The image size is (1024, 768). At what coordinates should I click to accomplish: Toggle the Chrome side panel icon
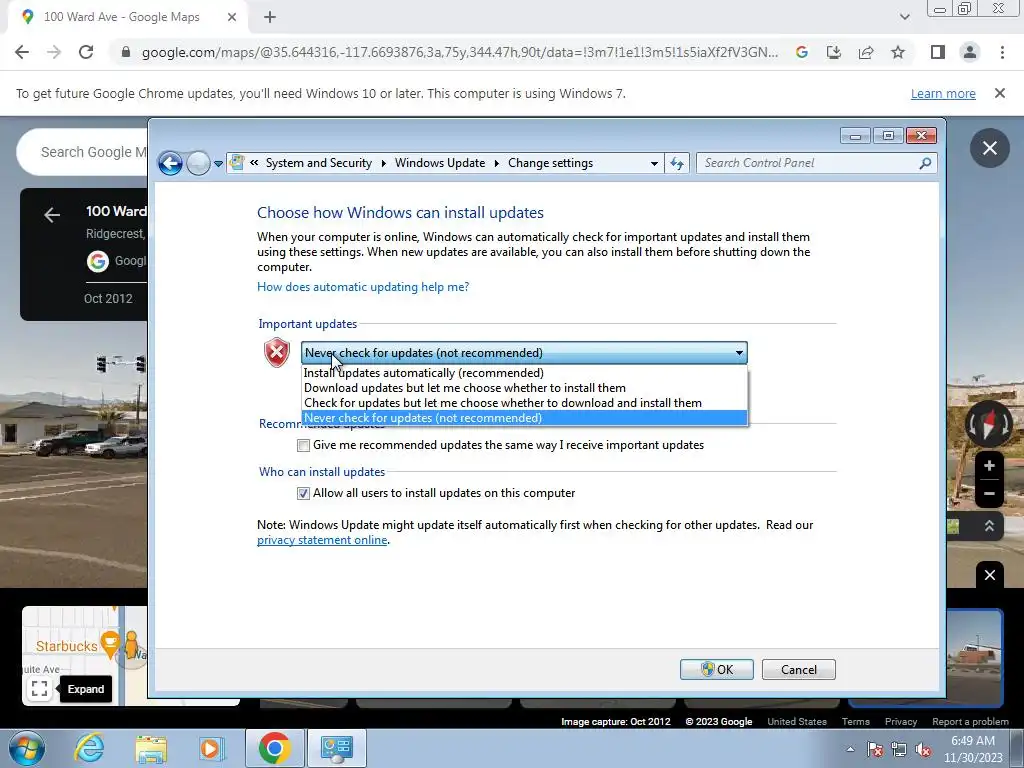tap(938, 52)
